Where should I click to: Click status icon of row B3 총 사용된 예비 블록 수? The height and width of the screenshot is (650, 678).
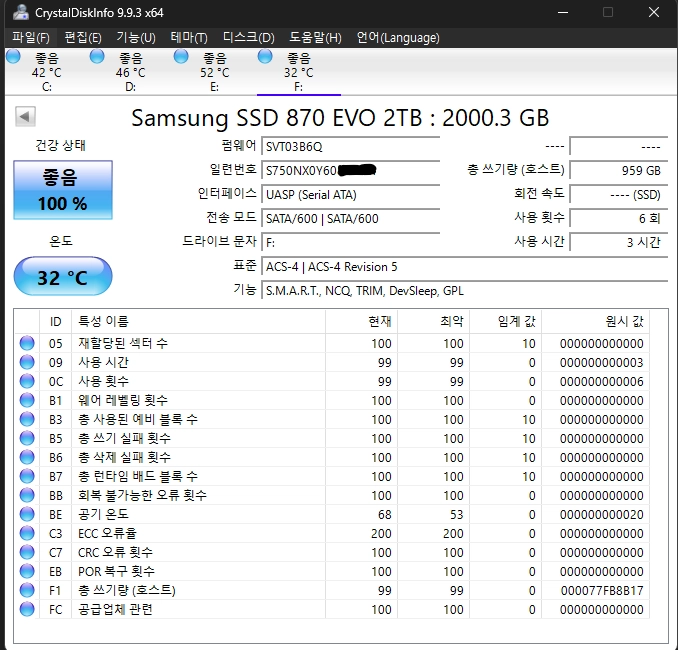27,419
